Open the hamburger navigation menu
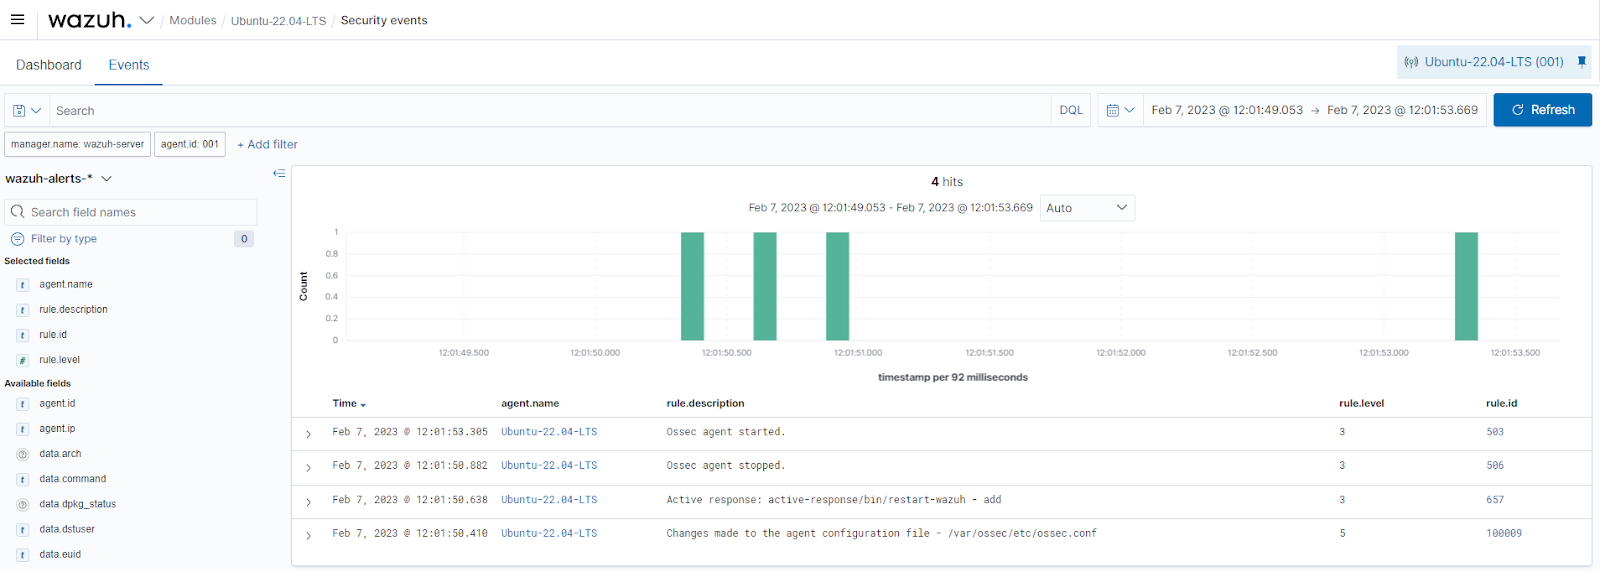The image size is (1600, 572). [17, 19]
